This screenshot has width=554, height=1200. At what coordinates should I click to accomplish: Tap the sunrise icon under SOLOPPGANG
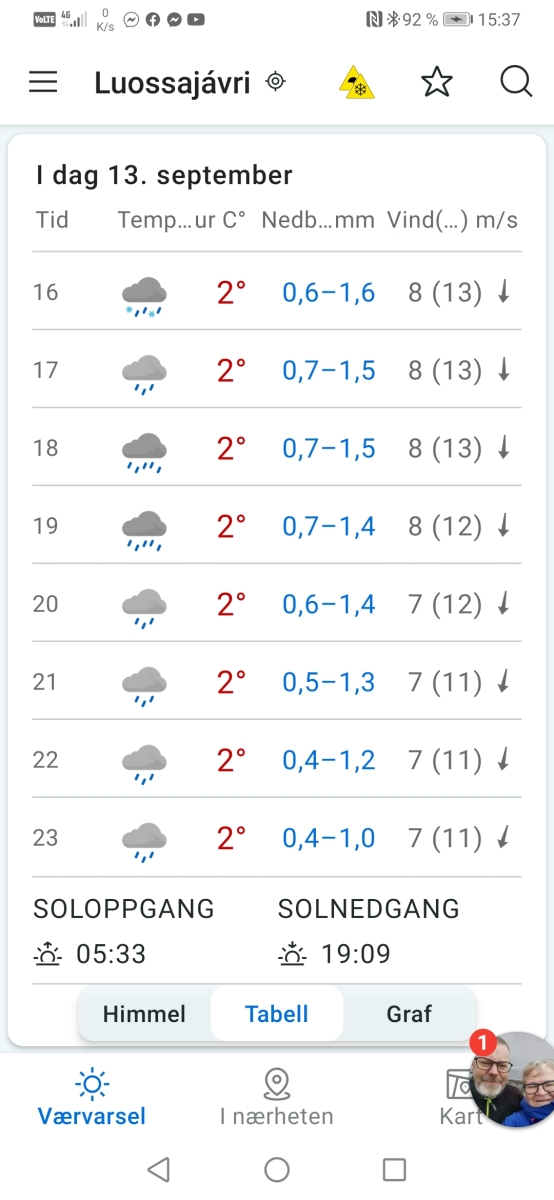(x=47, y=954)
